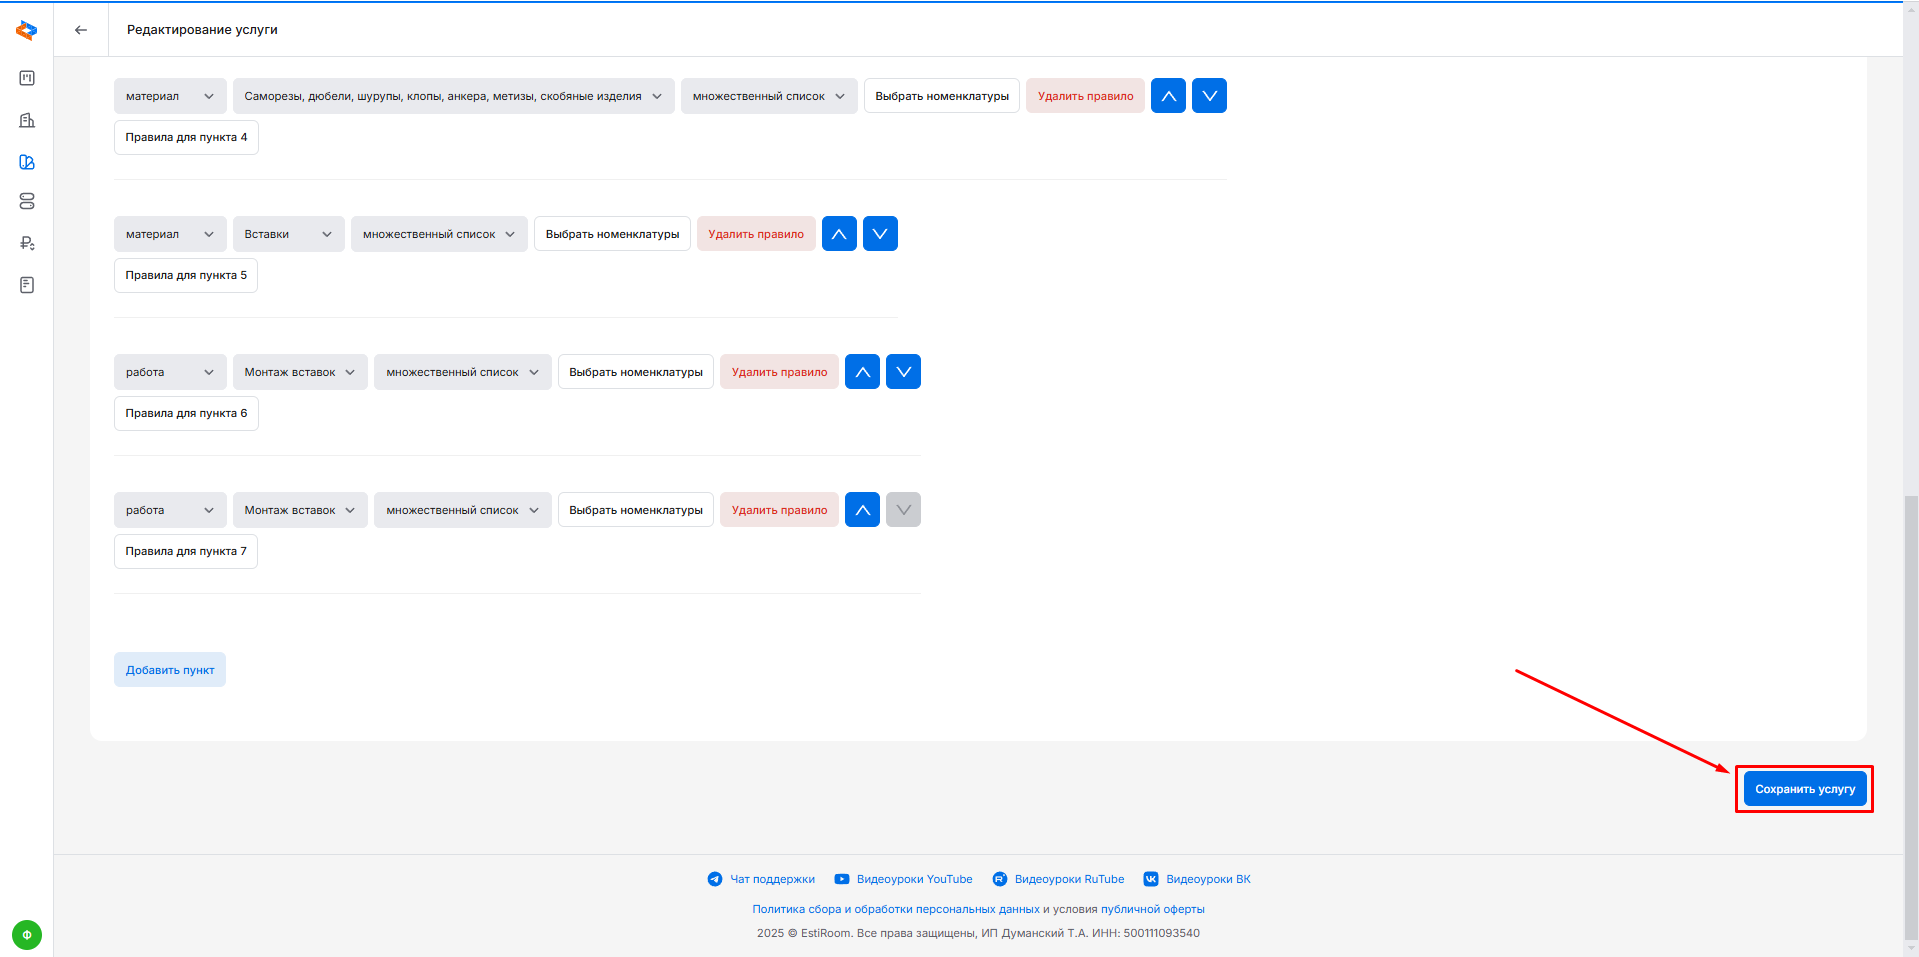Open type dropdown 'материал' in Вставки row
This screenshot has height=957, width=1919.
coord(170,234)
